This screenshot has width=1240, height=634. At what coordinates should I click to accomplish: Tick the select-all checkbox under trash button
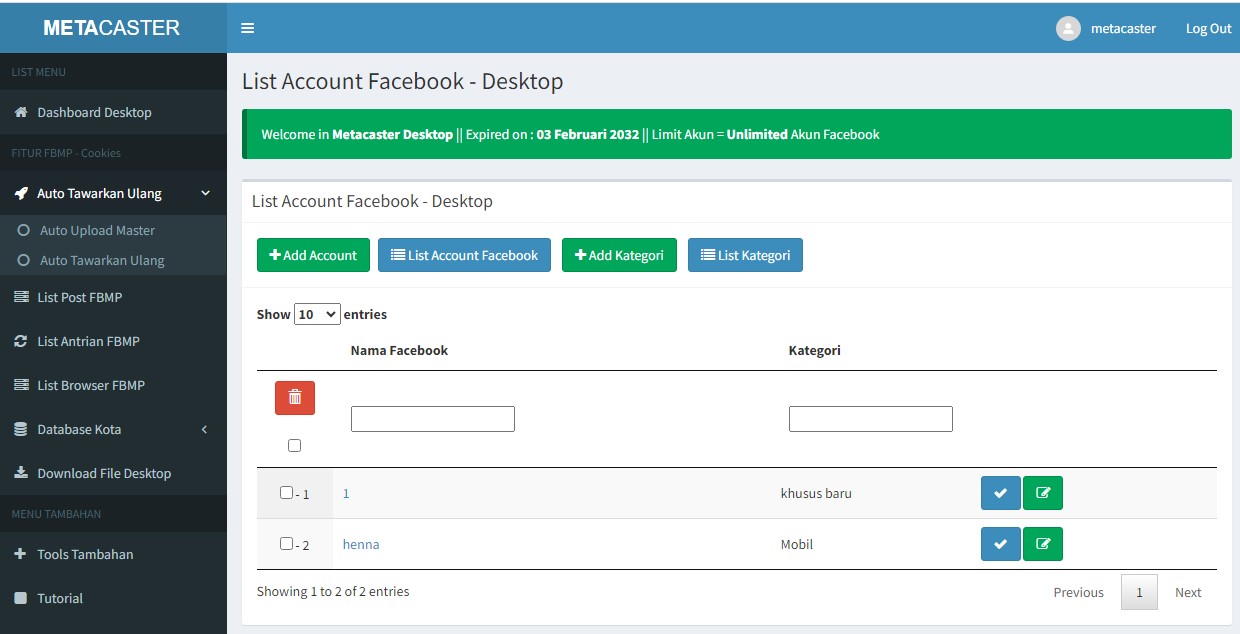point(294,446)
